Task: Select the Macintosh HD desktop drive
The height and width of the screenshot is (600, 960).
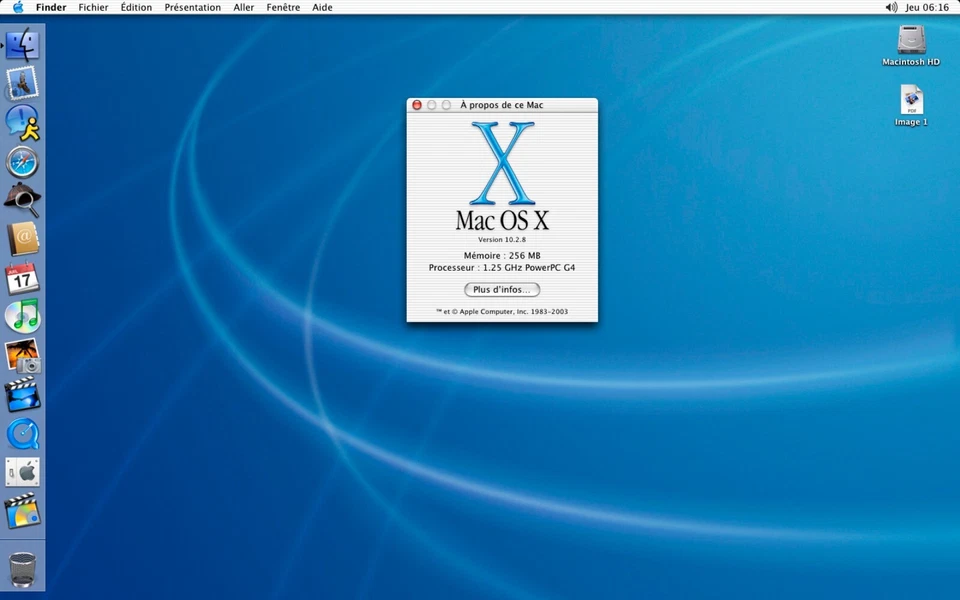Action: pos(911,41)
